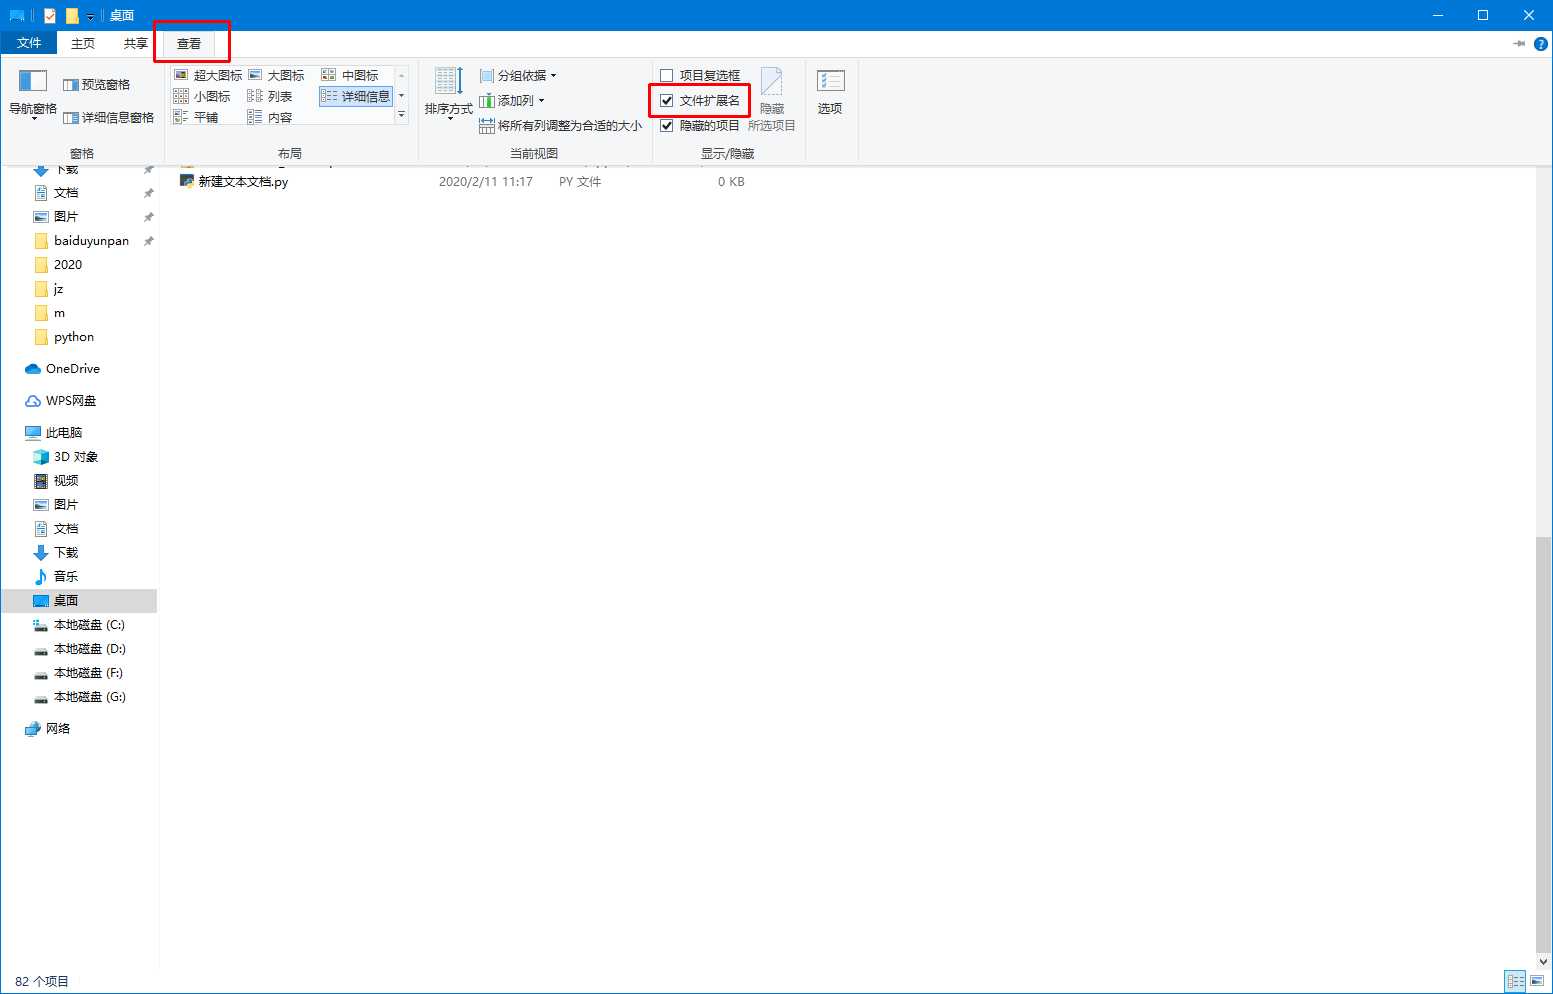The height and width of the screenshot is (994, 1553).
Task: Click 将所有列调整为合适的大小
Action: click(x=561, y=125)
